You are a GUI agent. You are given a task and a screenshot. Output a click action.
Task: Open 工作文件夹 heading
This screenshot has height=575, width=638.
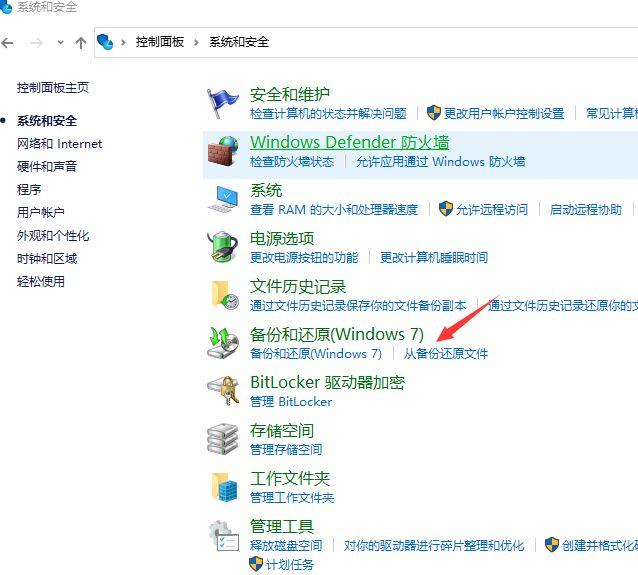pyautogui.click(x=290, y=479)
